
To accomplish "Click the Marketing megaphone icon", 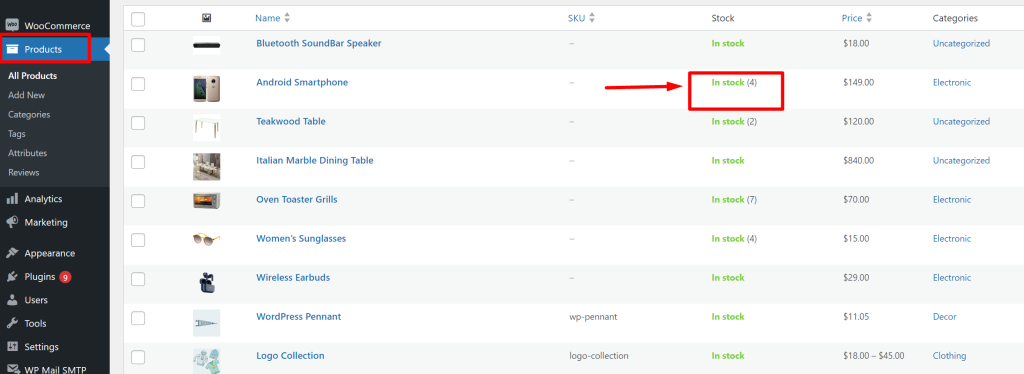I will coord(12,223).
